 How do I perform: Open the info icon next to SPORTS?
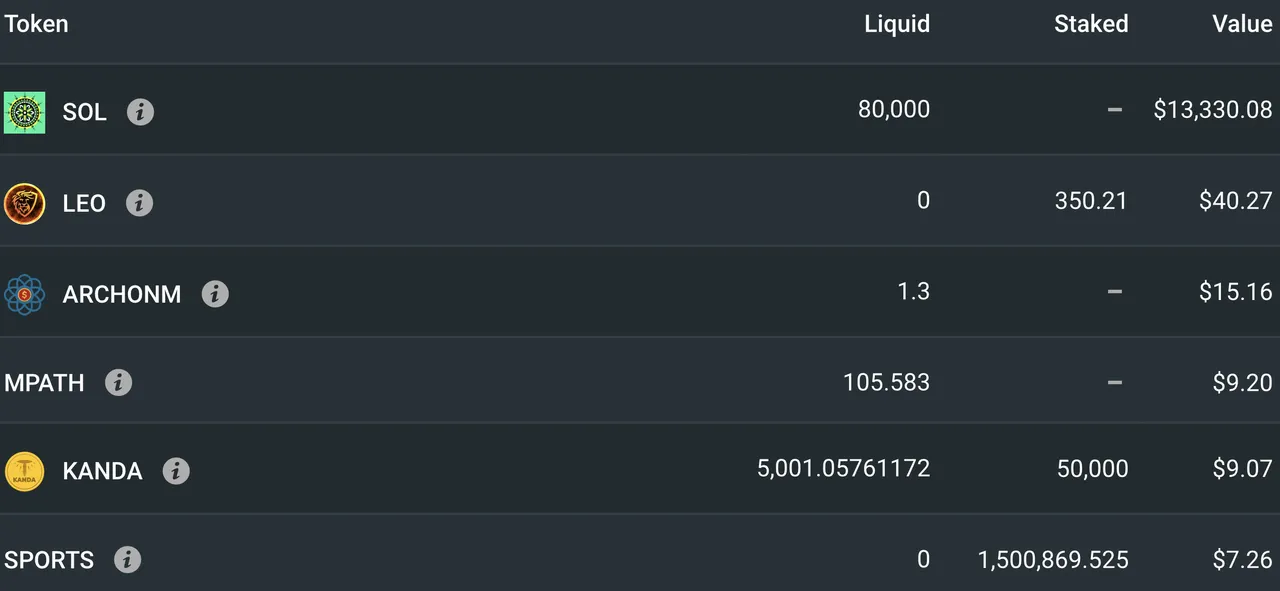click(x=127, y=559)
